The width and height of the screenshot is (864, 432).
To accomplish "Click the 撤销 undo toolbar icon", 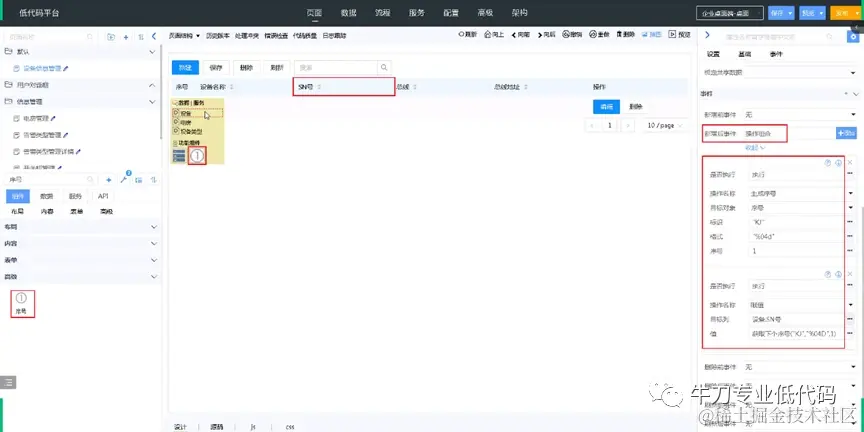I will 572,34.
